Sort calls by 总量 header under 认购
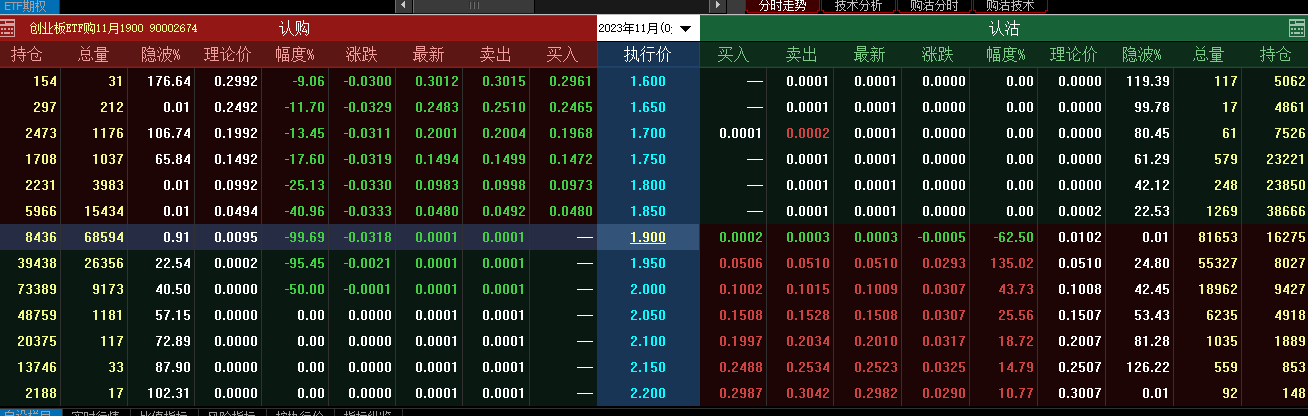The height and width of the screenshot is (416, 1308). point(93,54)
